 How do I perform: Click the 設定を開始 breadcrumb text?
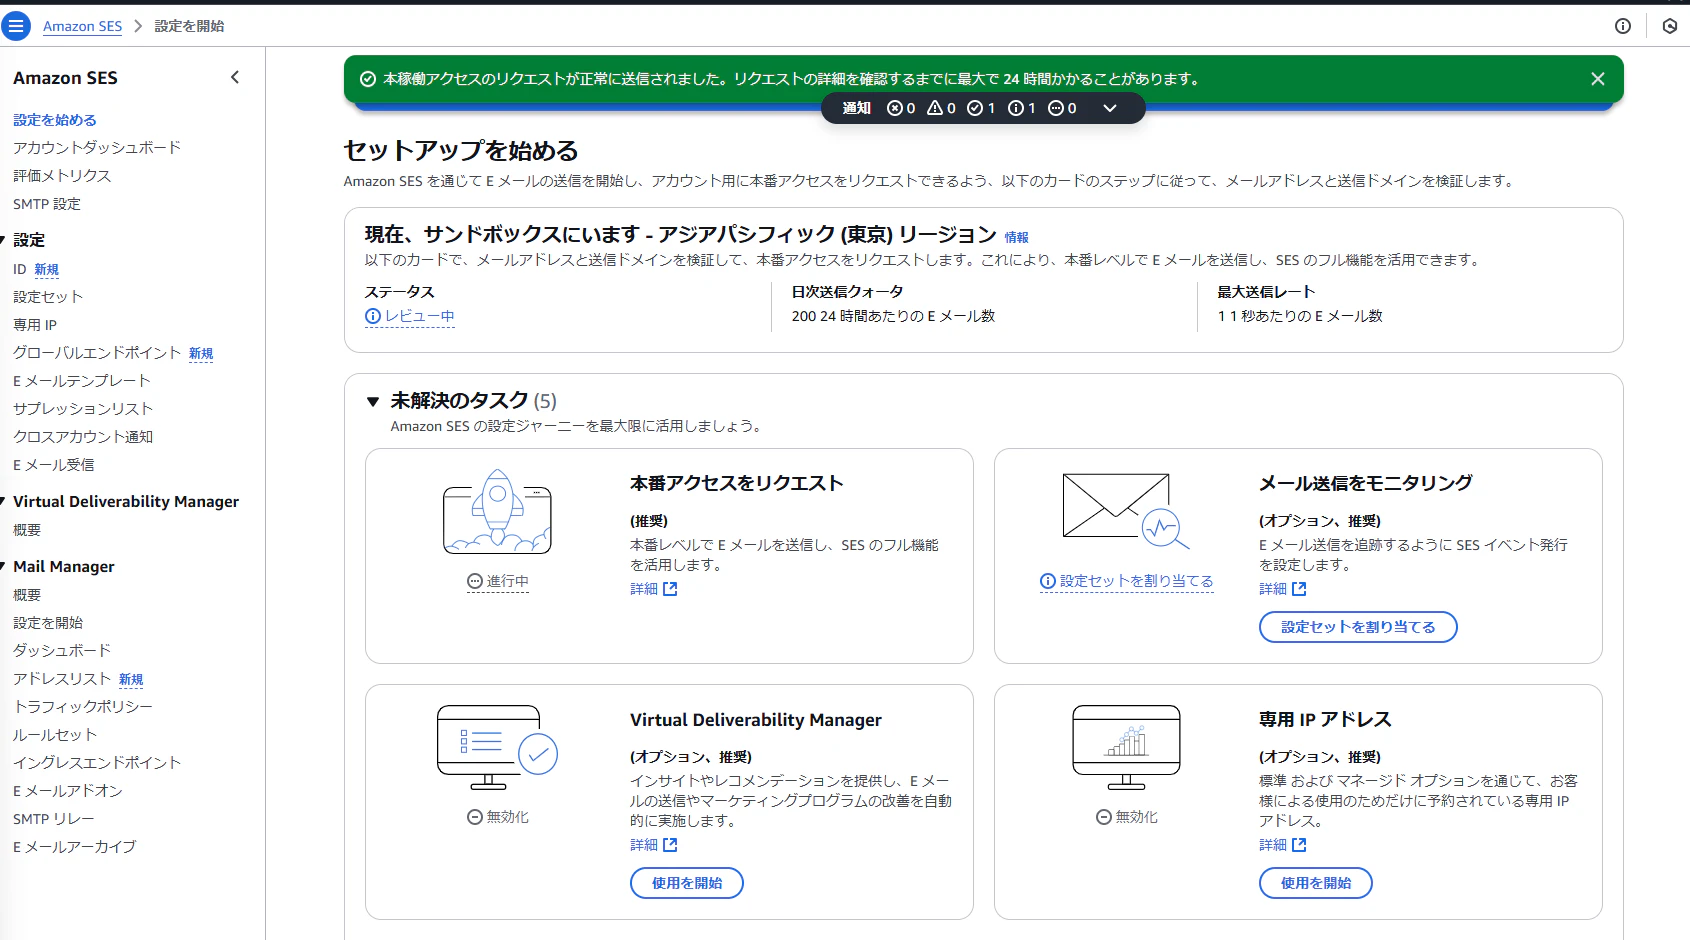point(189,26)
